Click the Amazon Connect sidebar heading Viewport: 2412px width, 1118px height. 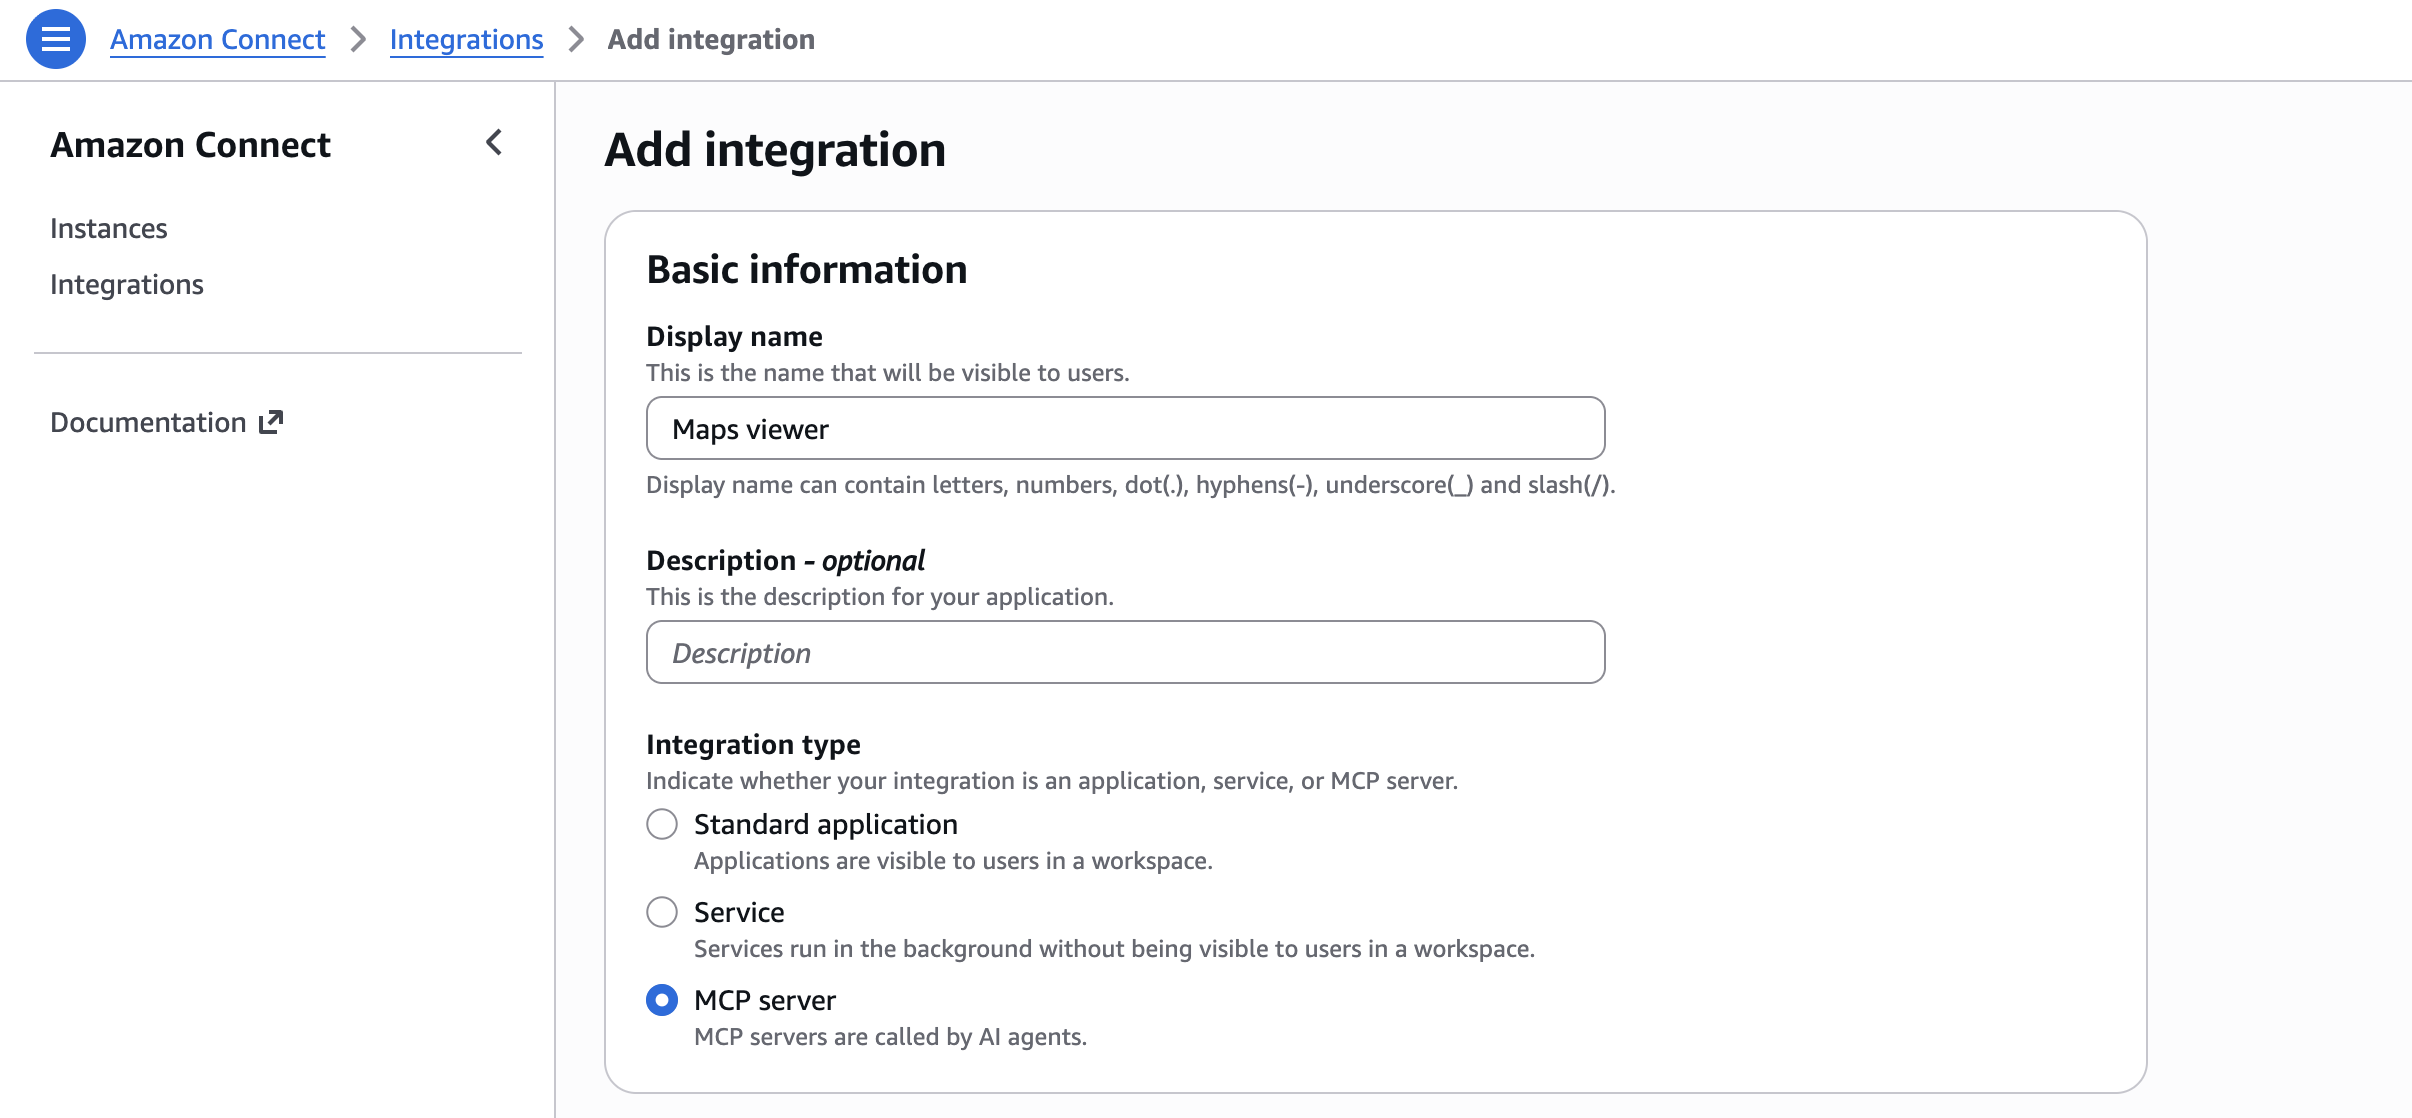[190, 144]
